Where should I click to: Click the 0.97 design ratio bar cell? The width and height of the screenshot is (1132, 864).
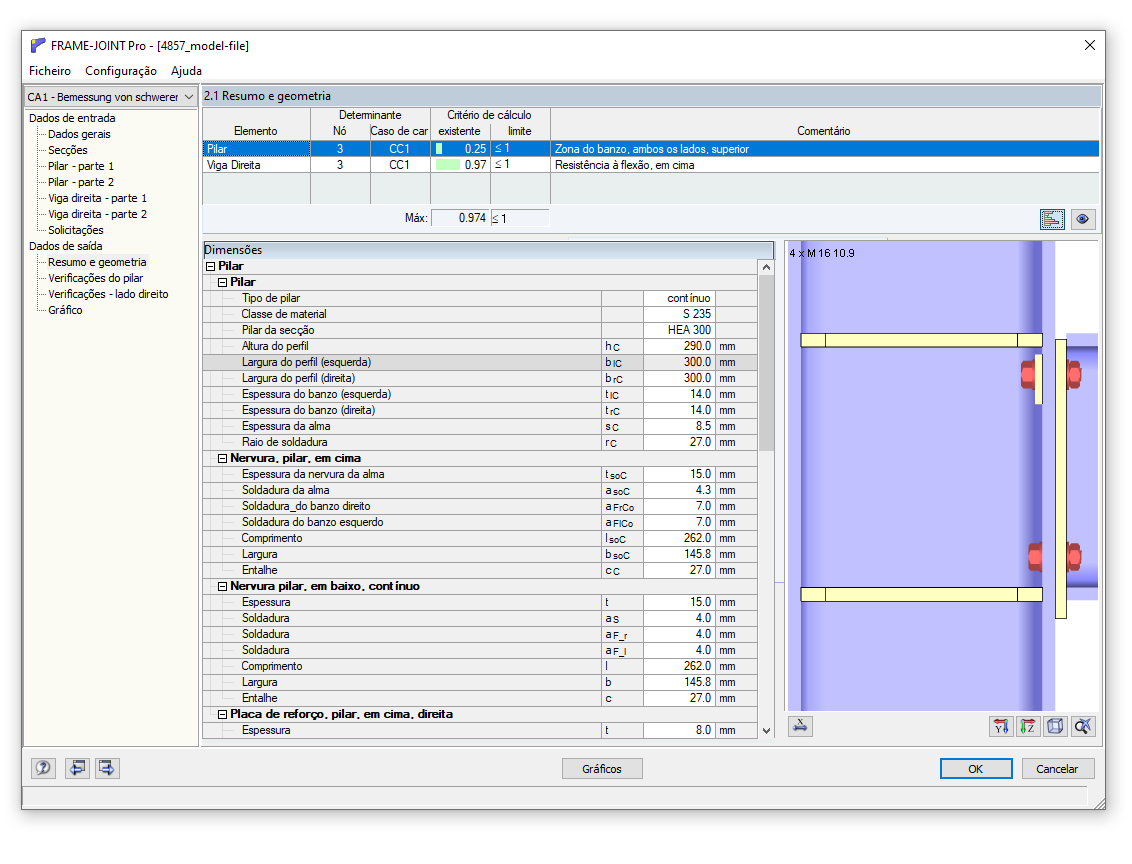pos(461,165)
